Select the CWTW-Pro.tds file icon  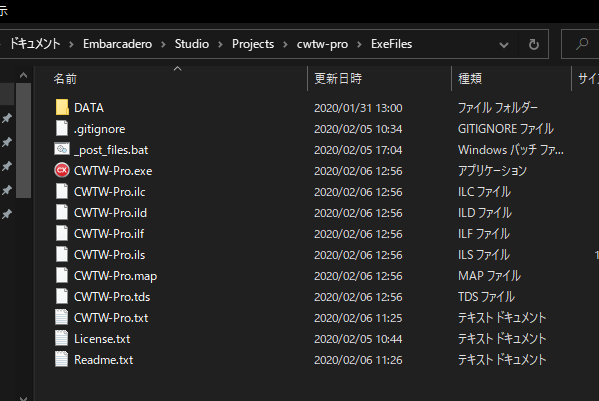click(x=62, y=296)
